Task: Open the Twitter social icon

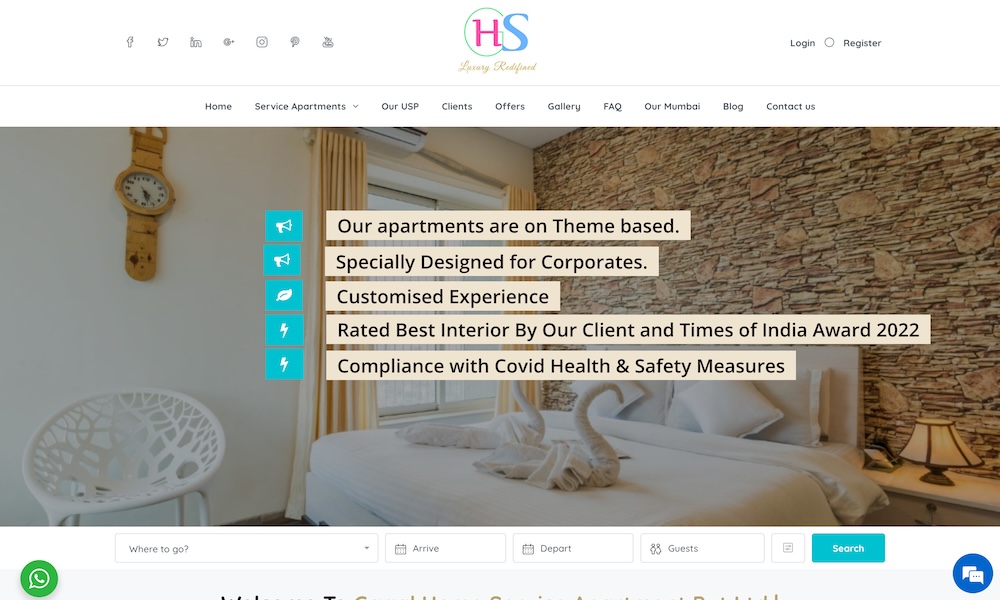Action: click(x=163, y=42)
